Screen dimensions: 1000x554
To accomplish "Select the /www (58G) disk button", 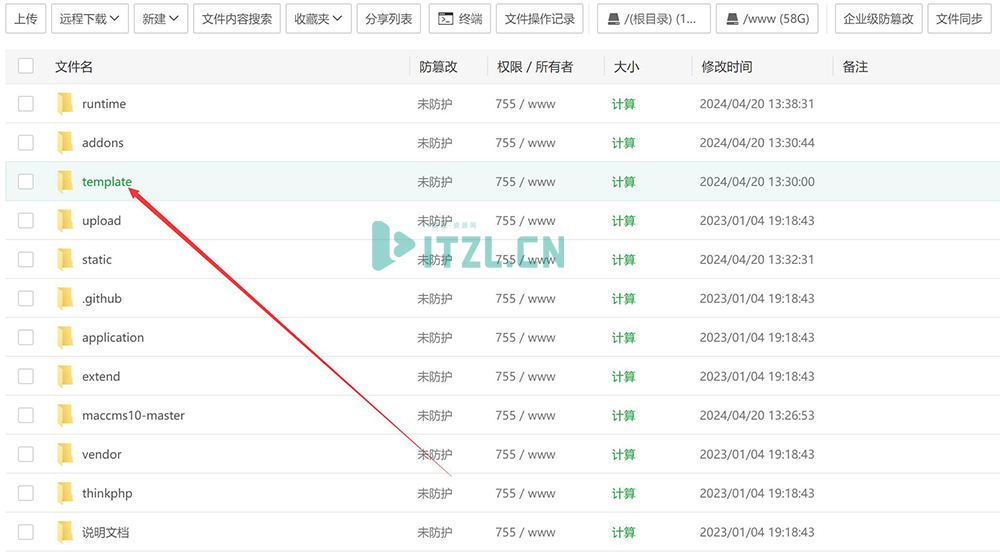I will tap(767, 19).
